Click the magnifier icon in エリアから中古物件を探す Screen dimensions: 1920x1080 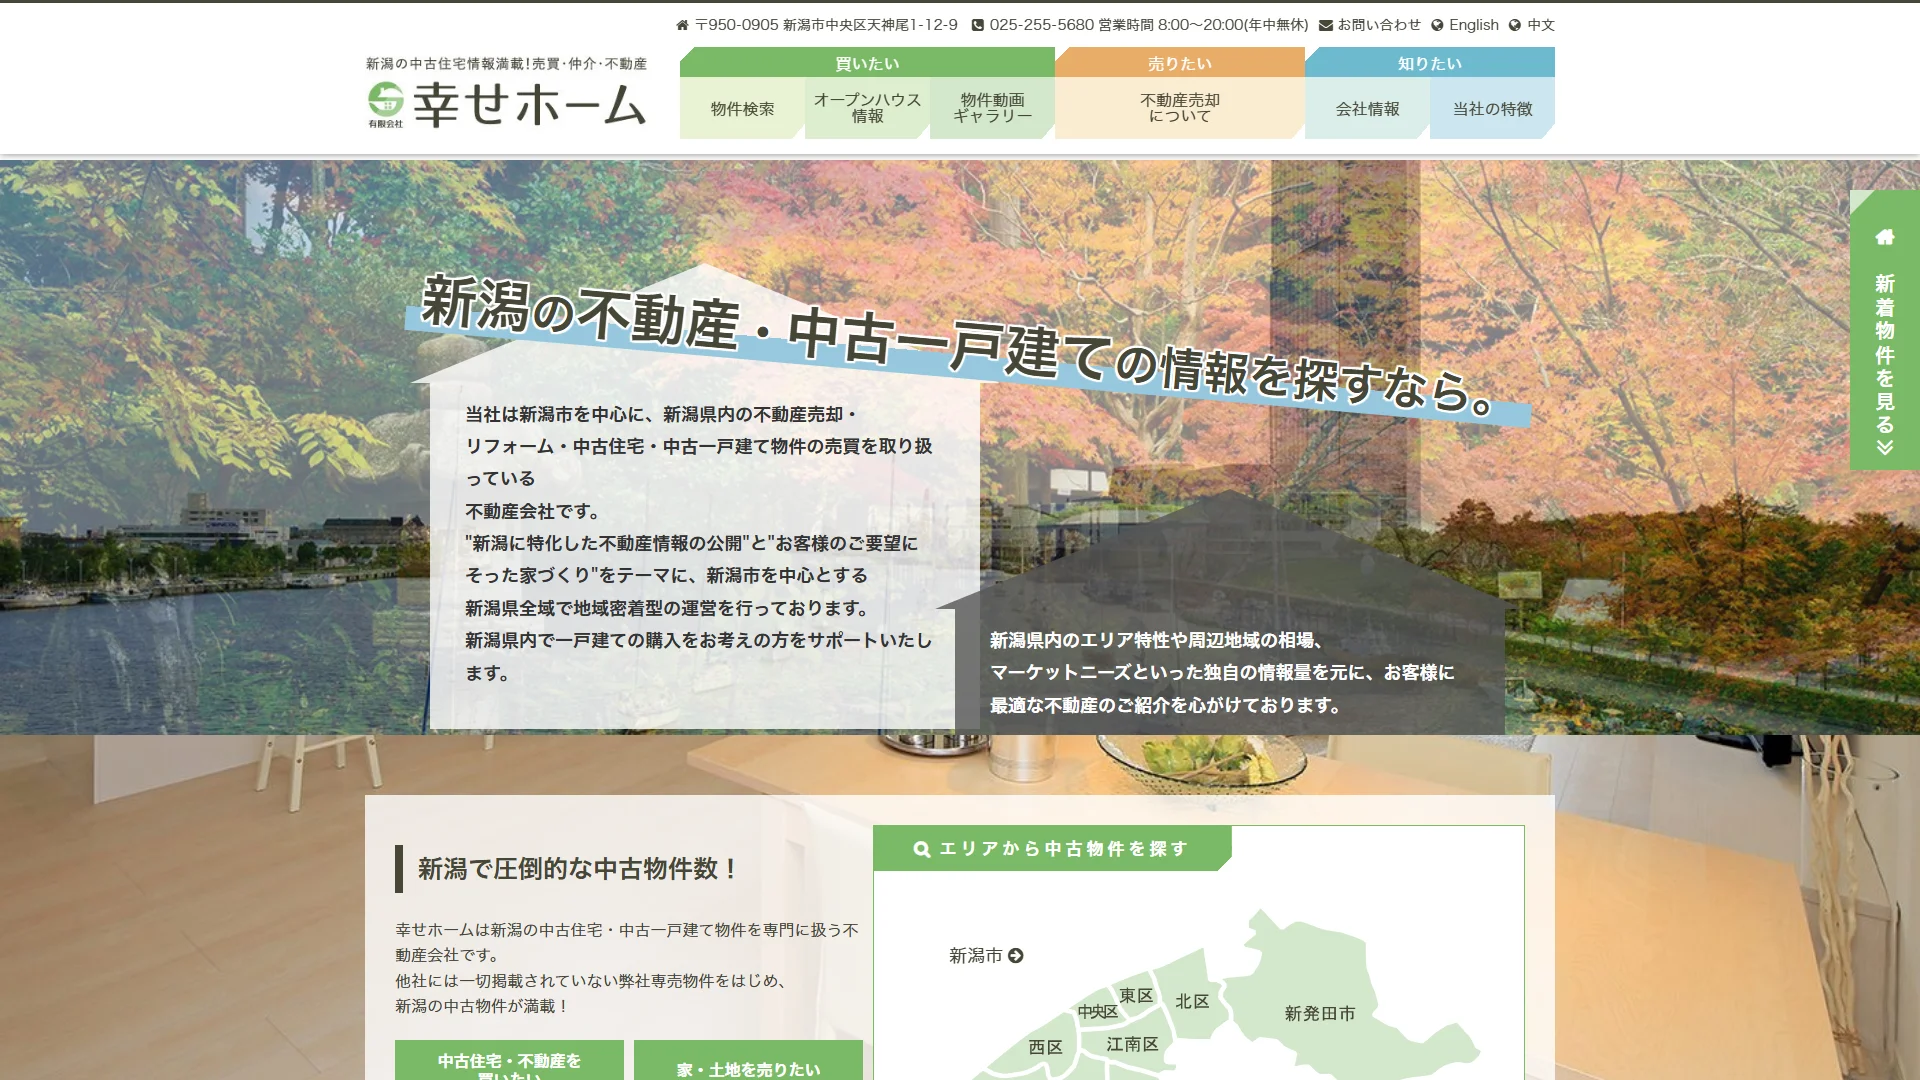(x=922, y=849)
